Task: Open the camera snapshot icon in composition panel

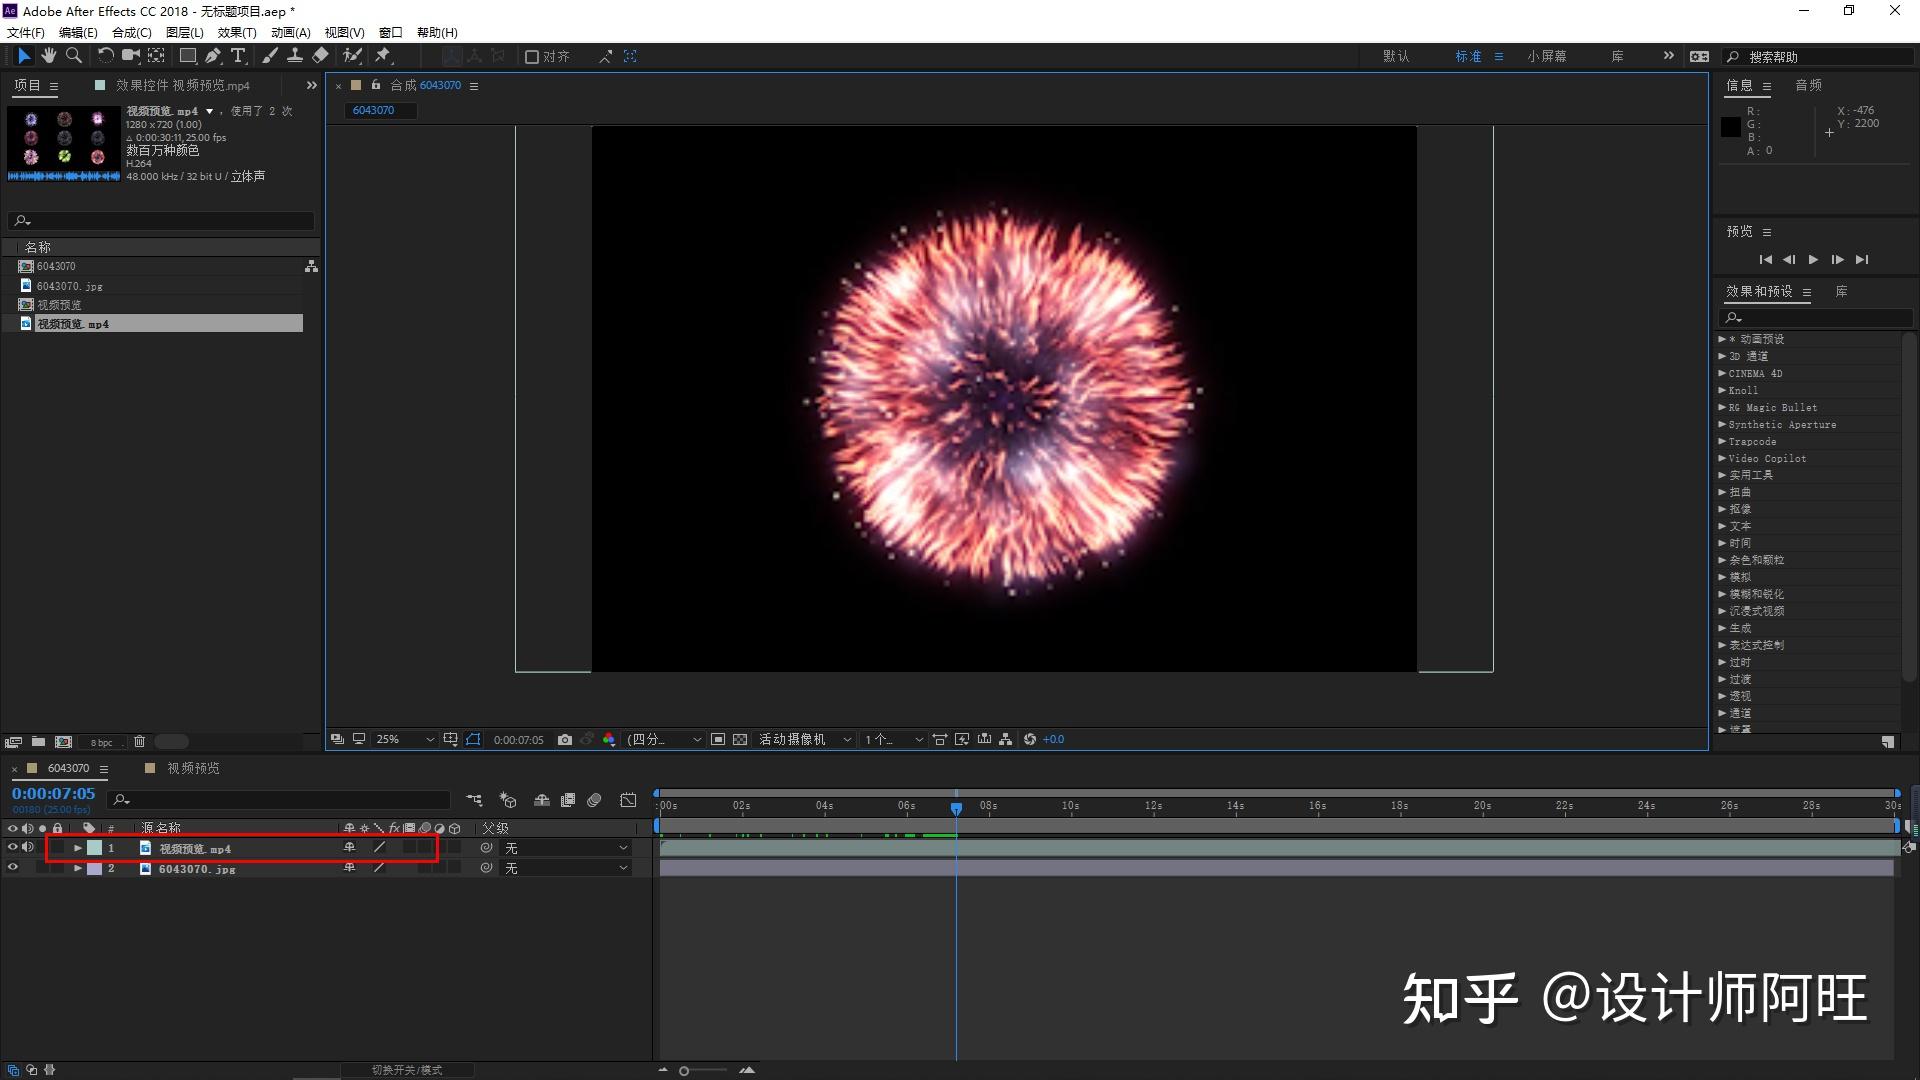Action: (x=565, y=739)
